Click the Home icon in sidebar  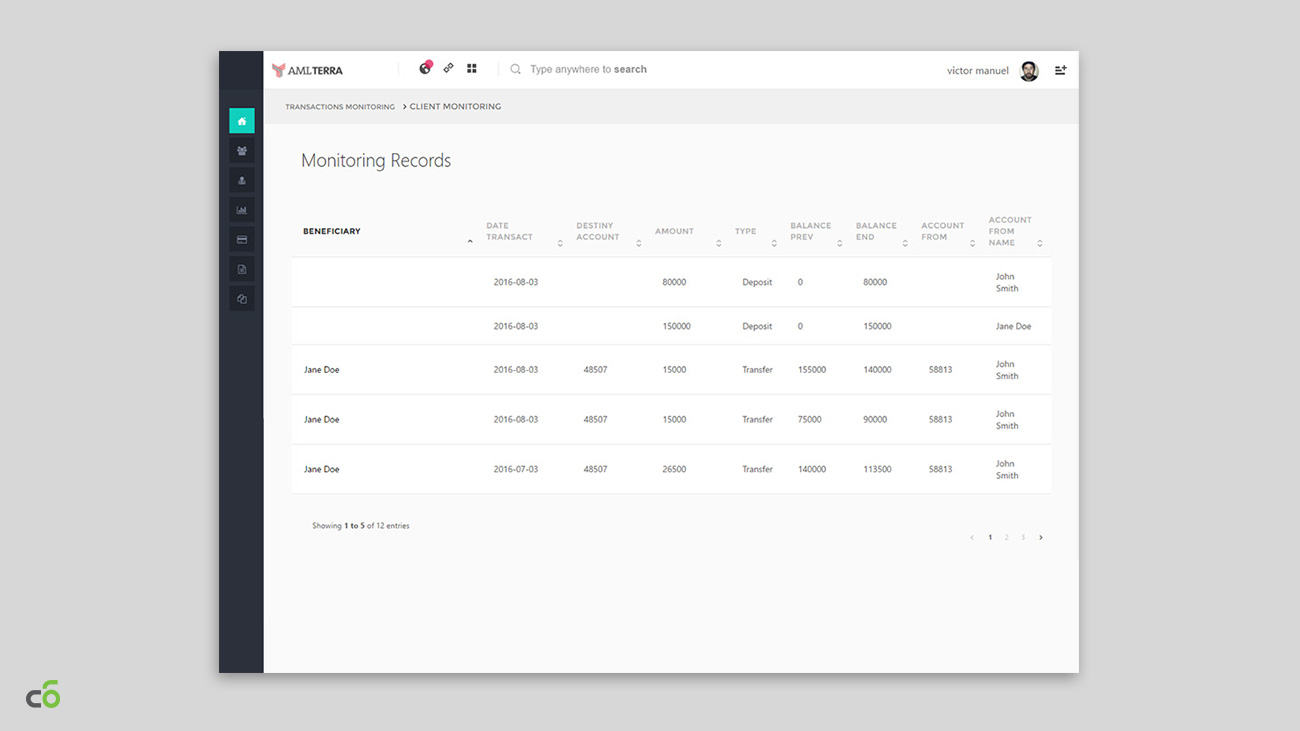coord(241,121)
